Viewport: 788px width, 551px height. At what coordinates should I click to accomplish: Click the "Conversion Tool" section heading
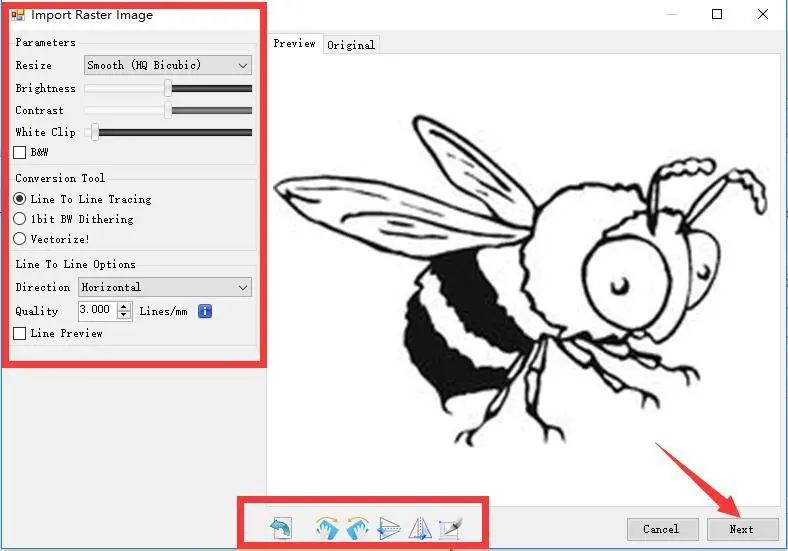[x=60, y=178]
